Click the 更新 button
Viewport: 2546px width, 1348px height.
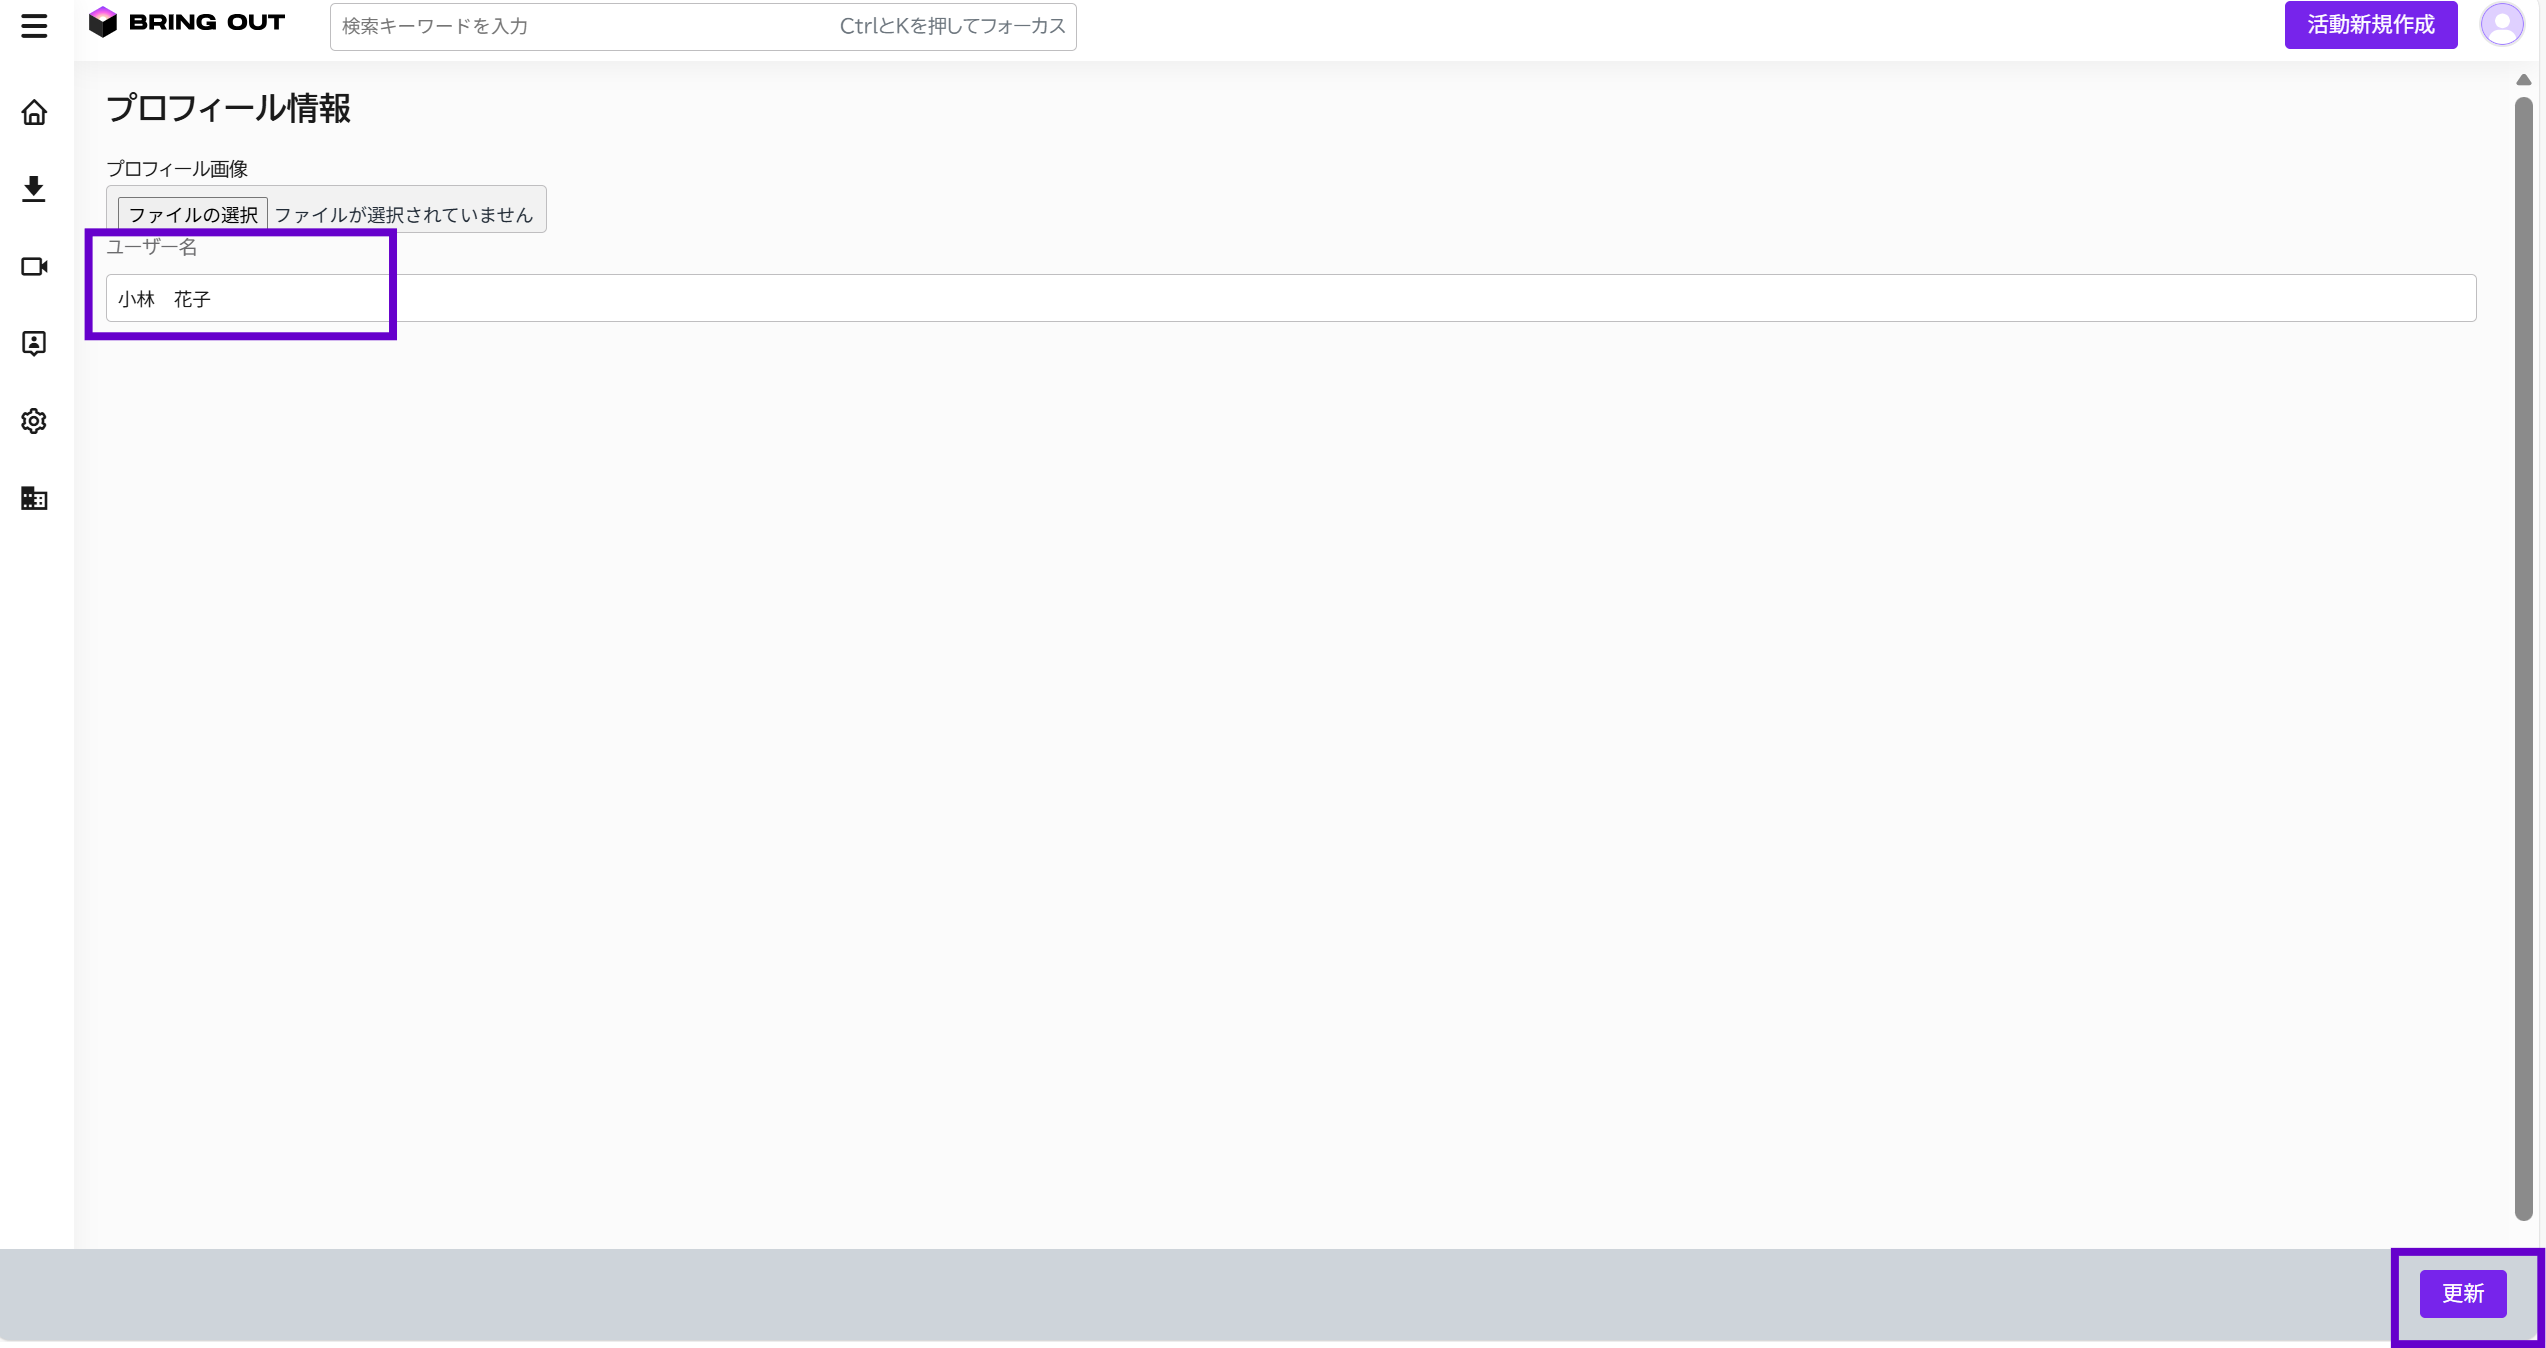point(2463,1293)
